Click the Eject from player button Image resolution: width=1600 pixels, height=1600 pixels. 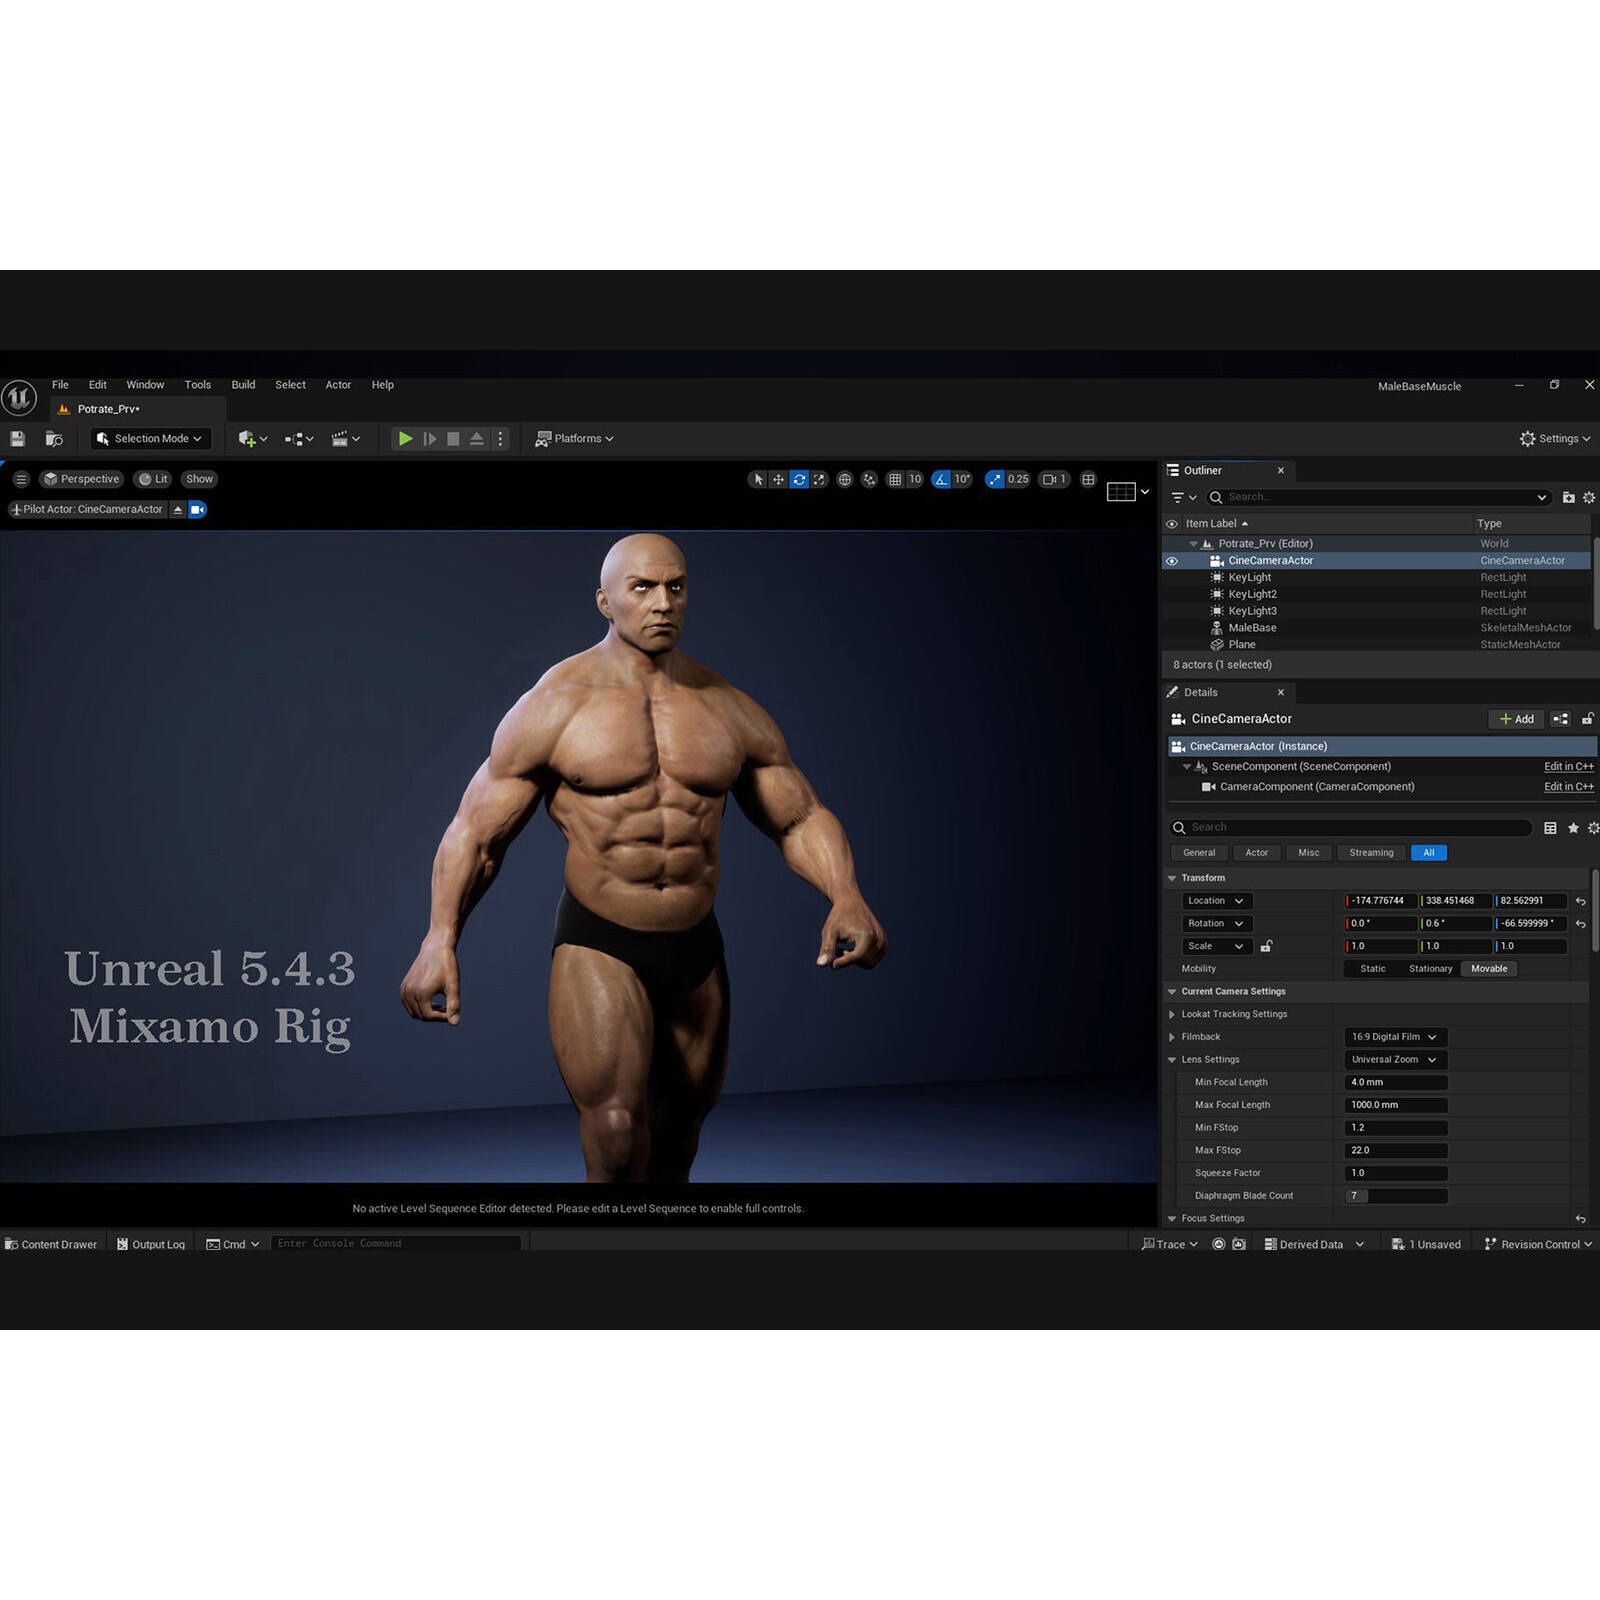pyautogui.click(x=477, y=439)
